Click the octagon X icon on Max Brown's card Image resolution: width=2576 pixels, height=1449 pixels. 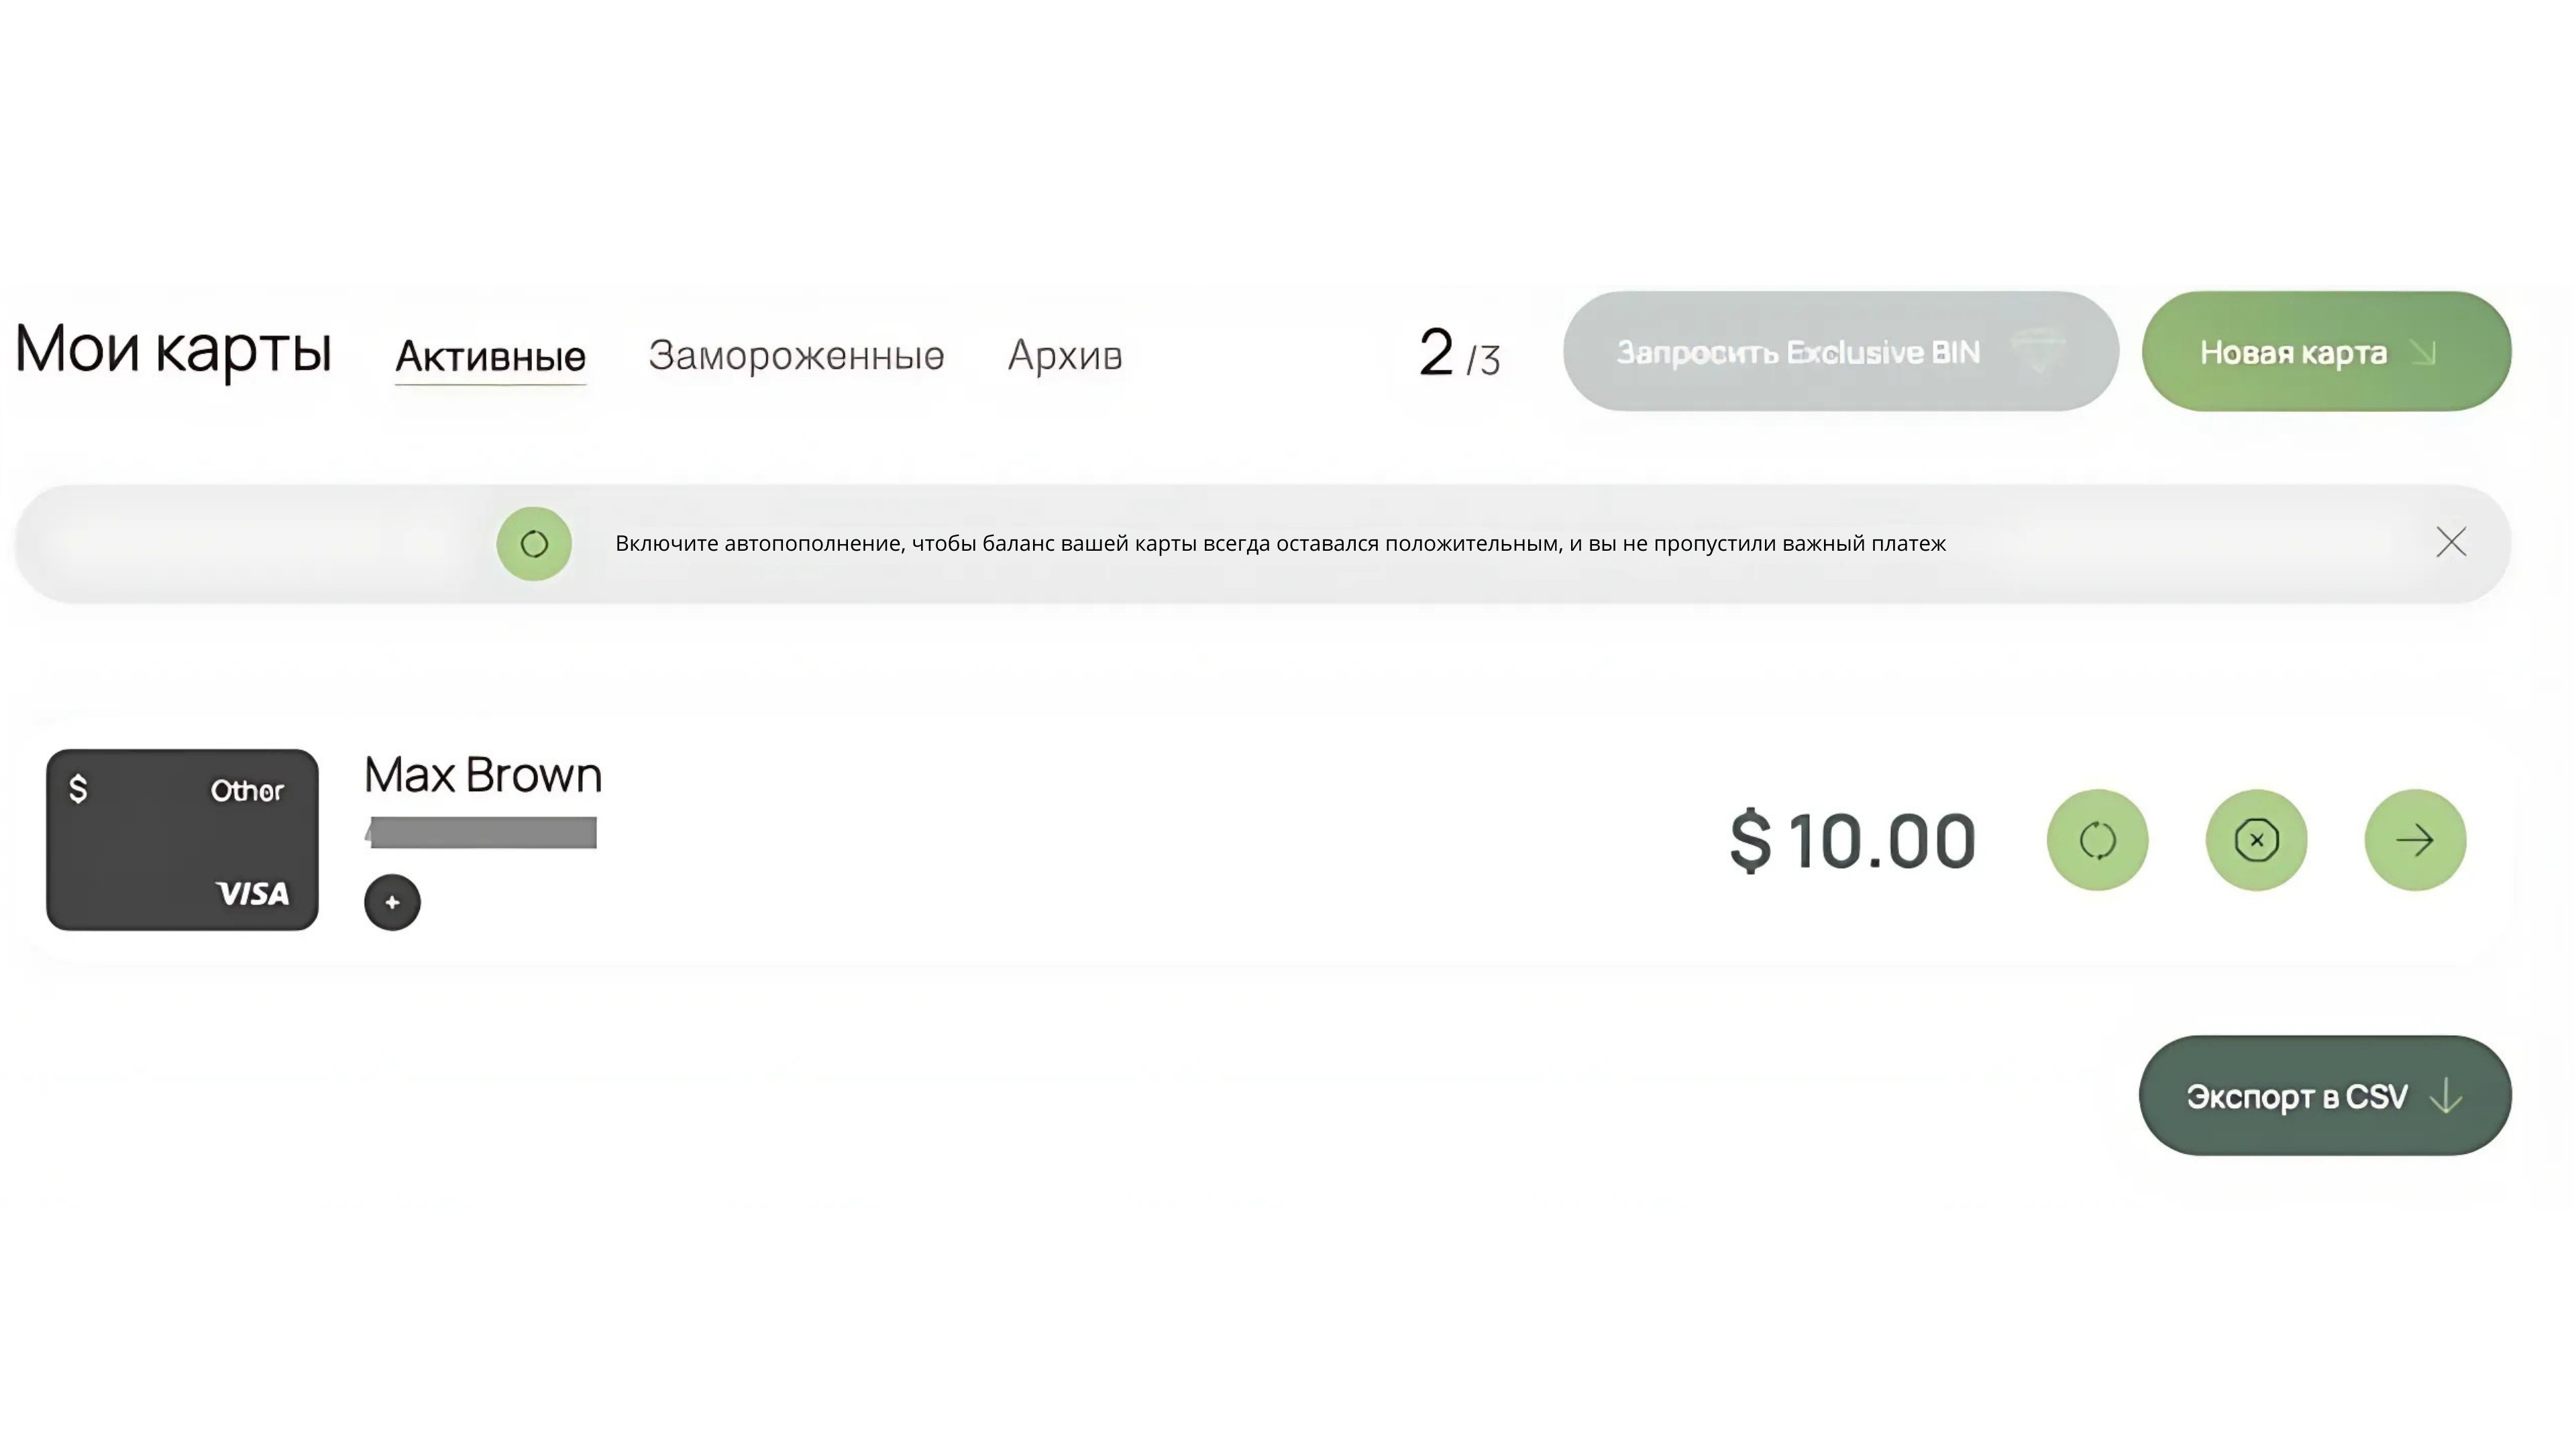click(x=2256, y=840)
